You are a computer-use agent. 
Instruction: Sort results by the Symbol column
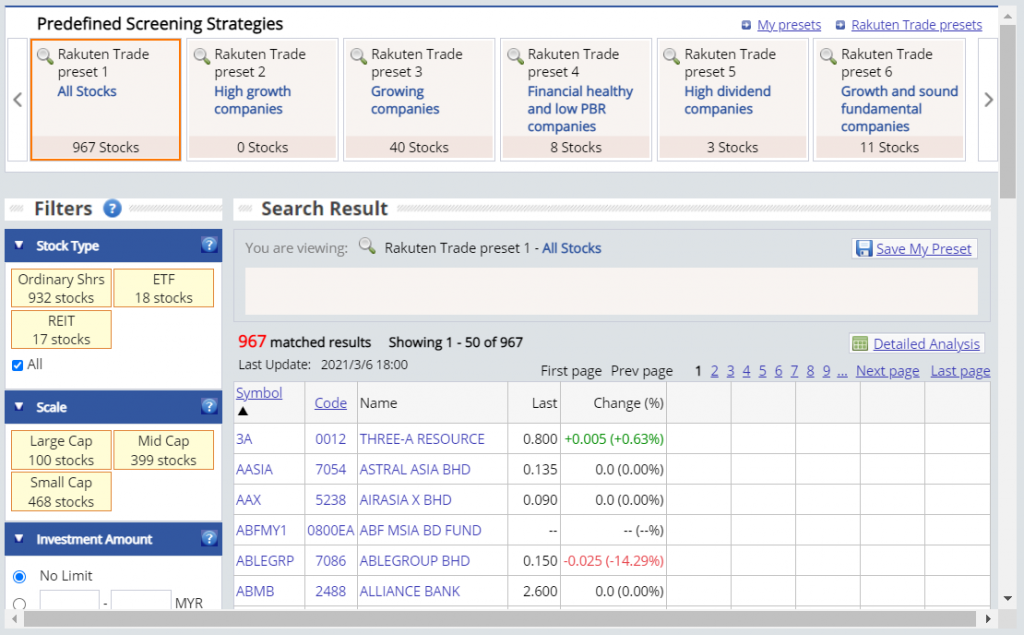coord(259,393)
